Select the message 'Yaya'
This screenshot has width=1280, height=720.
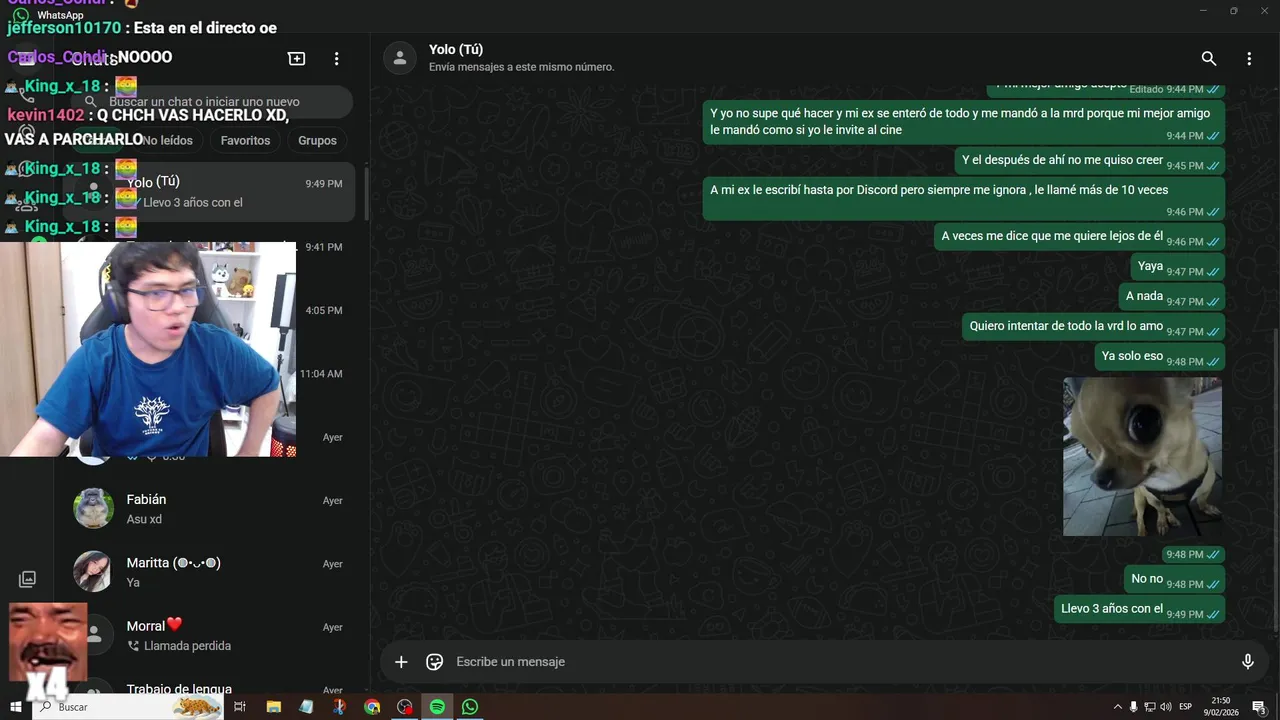1177,268
